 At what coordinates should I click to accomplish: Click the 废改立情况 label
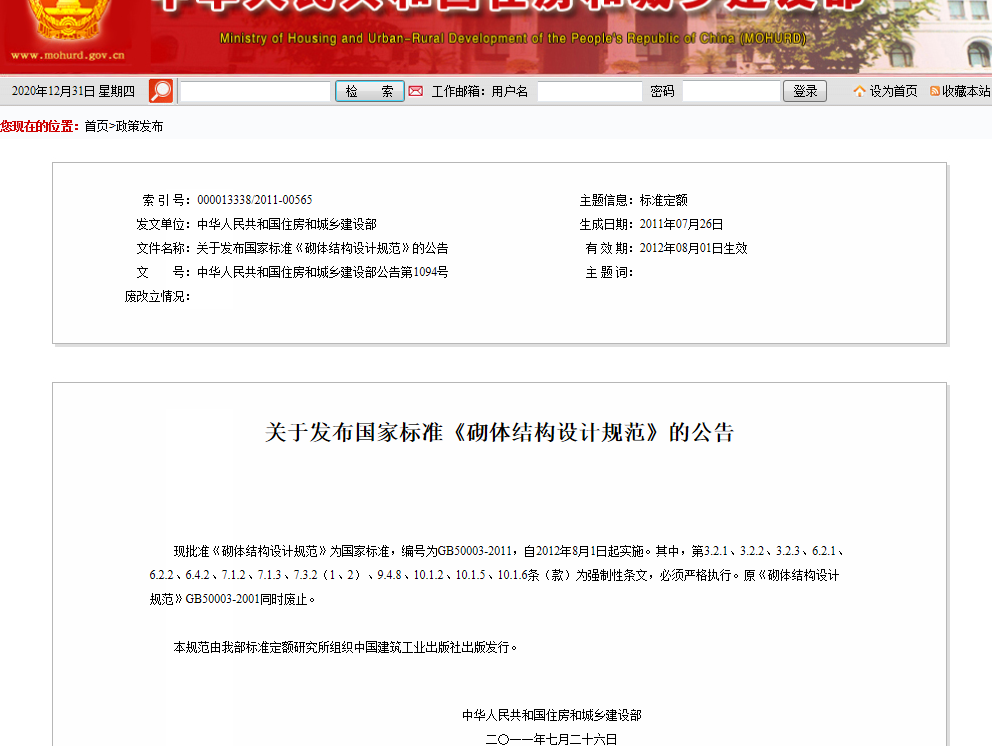coord(157,296)
